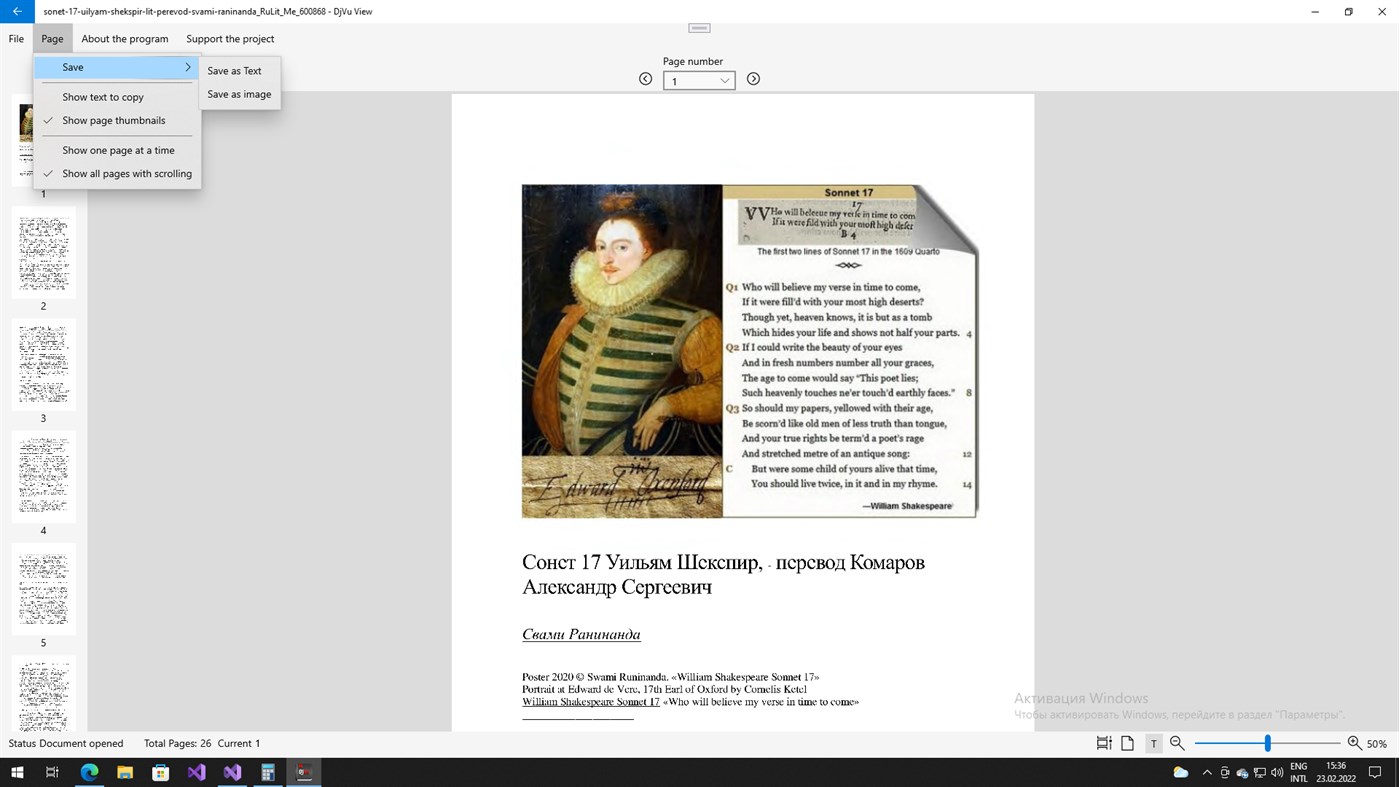The image size is (1399, 787).
Task: Click the "Page number" label
Action: (x=693, y=61)
